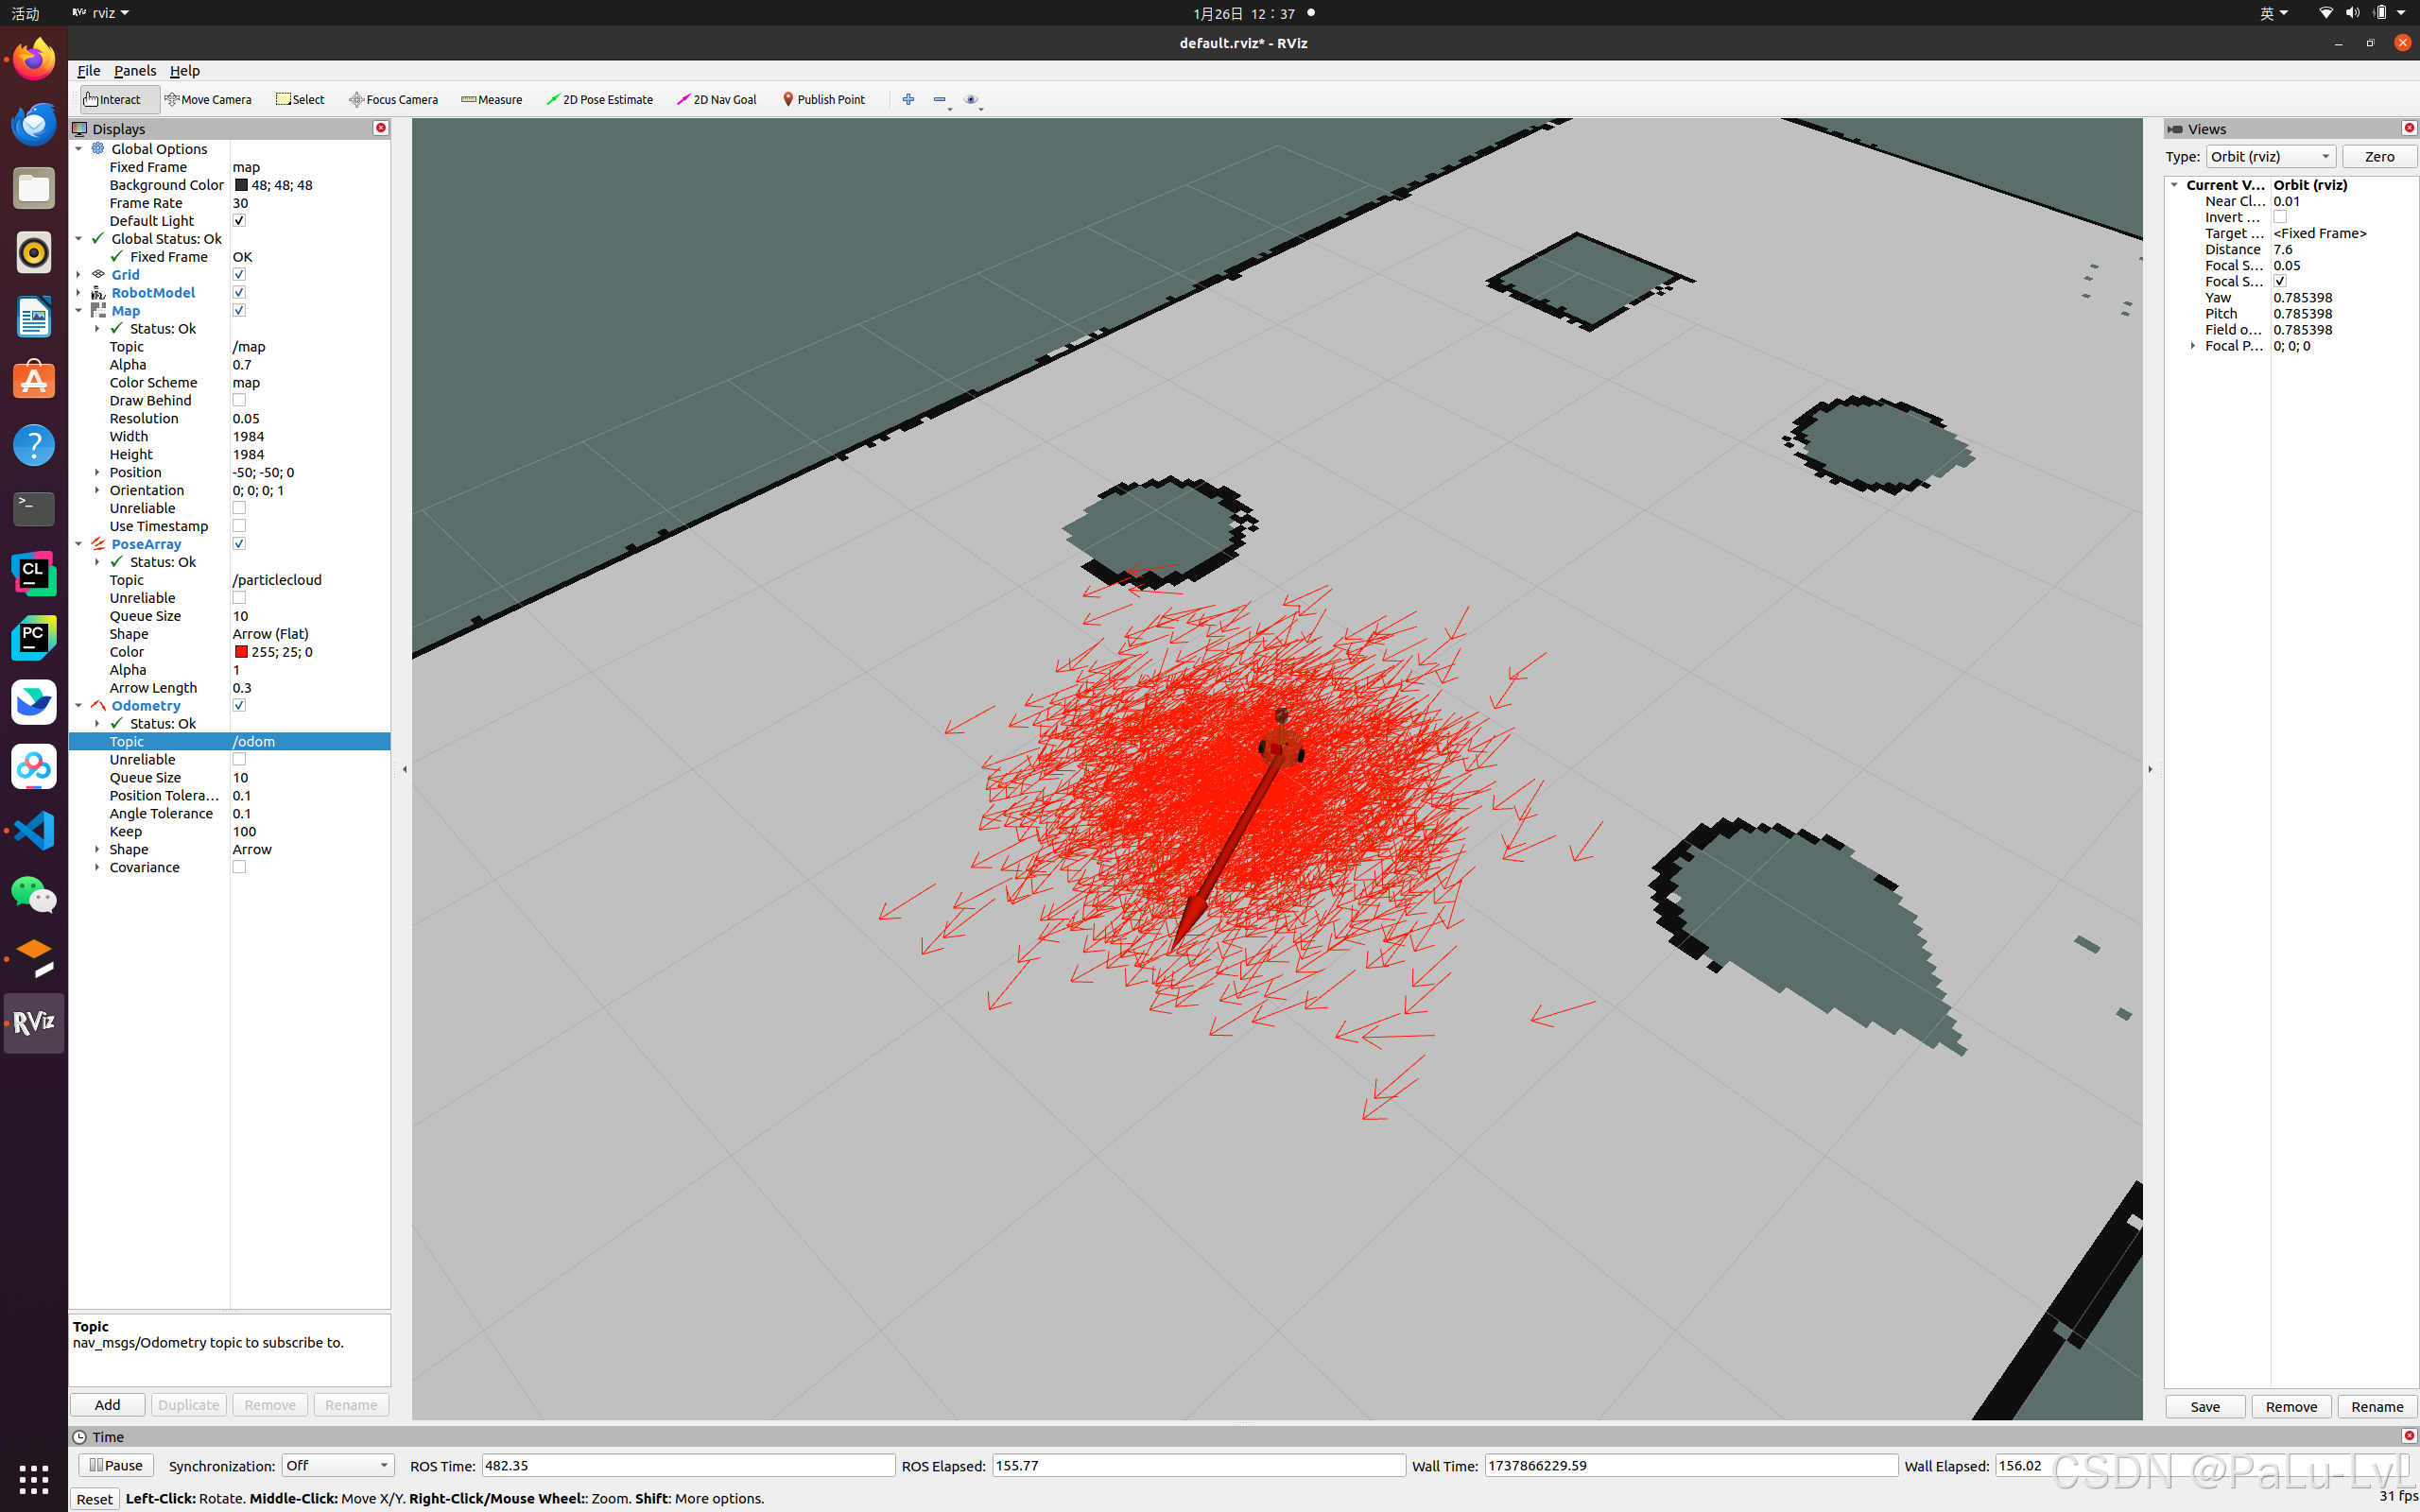Pick the 2D Nav Goal tool
The height and width of the screenshot is (1512, 2420).
coord(717,99)
